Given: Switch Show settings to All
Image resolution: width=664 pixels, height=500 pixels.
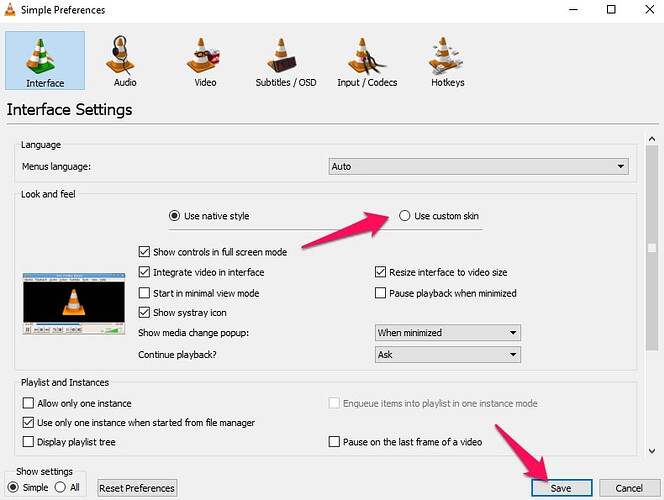Looking at the screenshot, I should click(x=60, y=487).
